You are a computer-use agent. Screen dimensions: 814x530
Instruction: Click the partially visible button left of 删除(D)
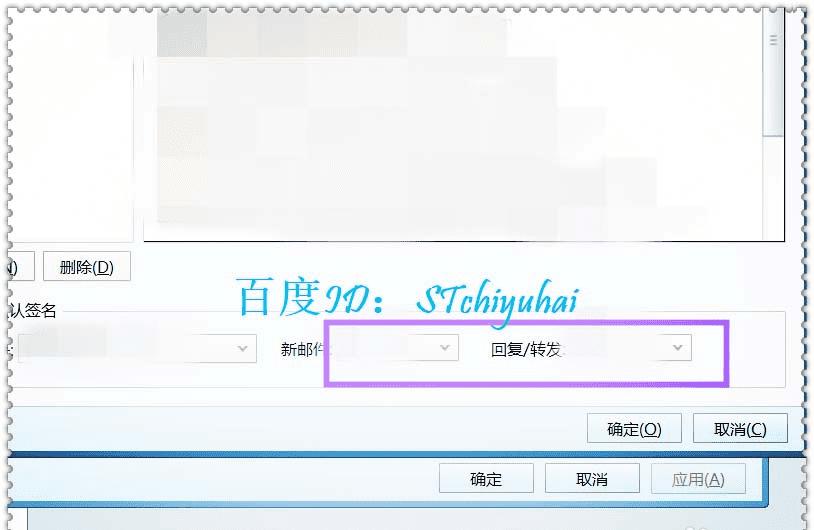coord(21,266)
